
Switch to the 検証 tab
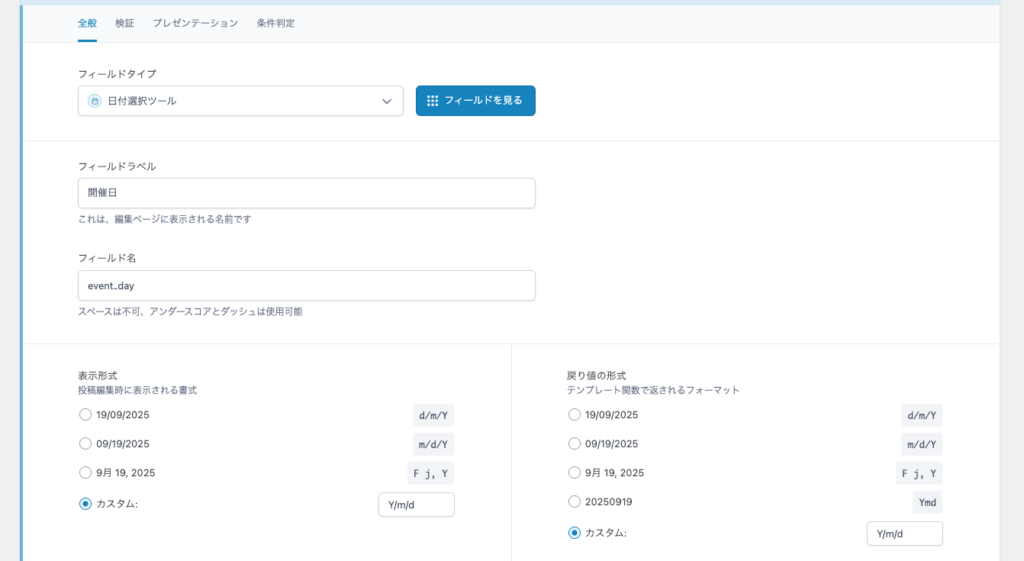[125, 23]
